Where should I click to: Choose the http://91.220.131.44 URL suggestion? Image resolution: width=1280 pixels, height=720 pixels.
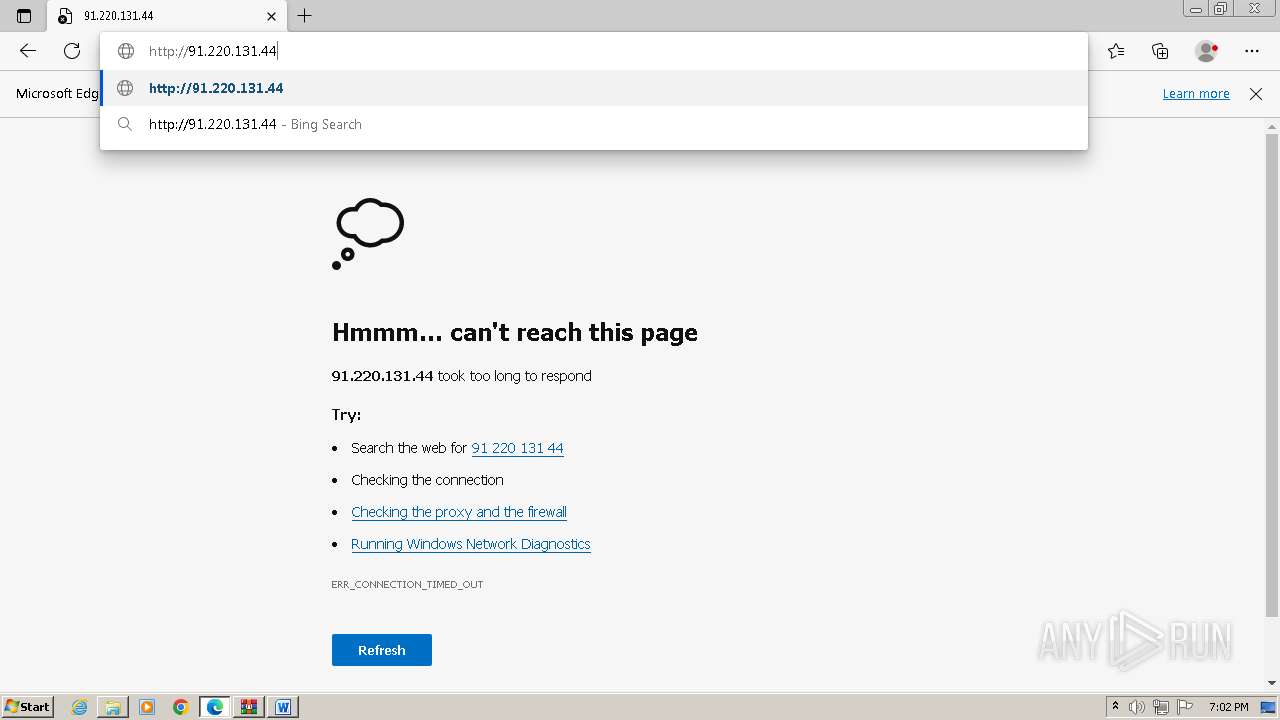coord(594,88)
